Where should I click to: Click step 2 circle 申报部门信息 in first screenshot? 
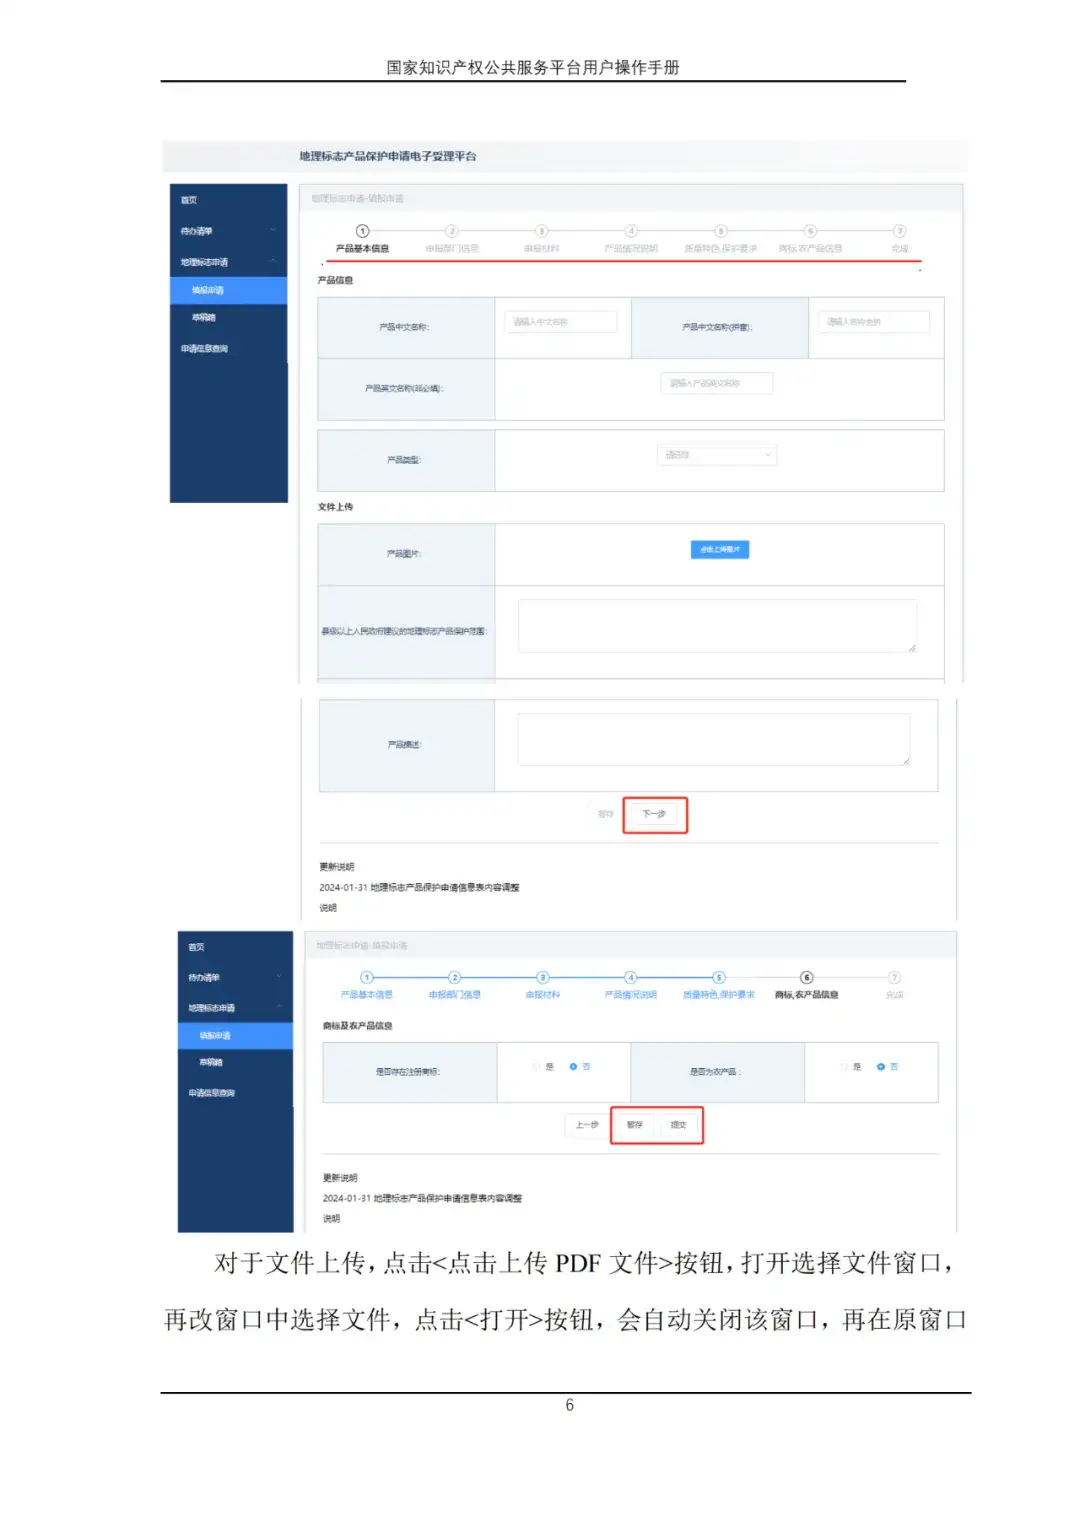(452, 231)
